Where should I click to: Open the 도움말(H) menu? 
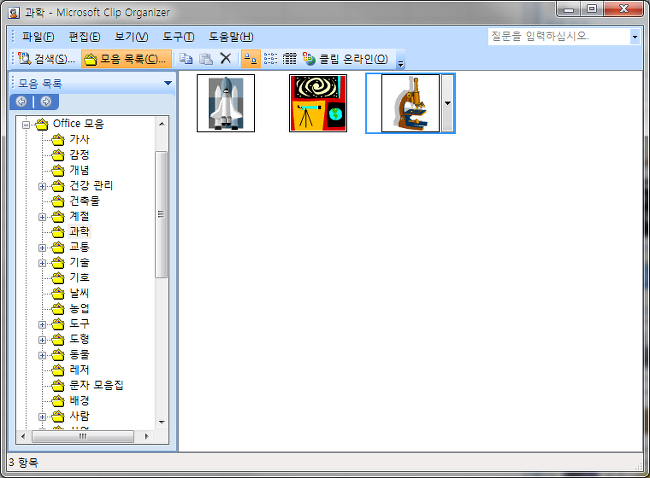click(x=231, y=37)
